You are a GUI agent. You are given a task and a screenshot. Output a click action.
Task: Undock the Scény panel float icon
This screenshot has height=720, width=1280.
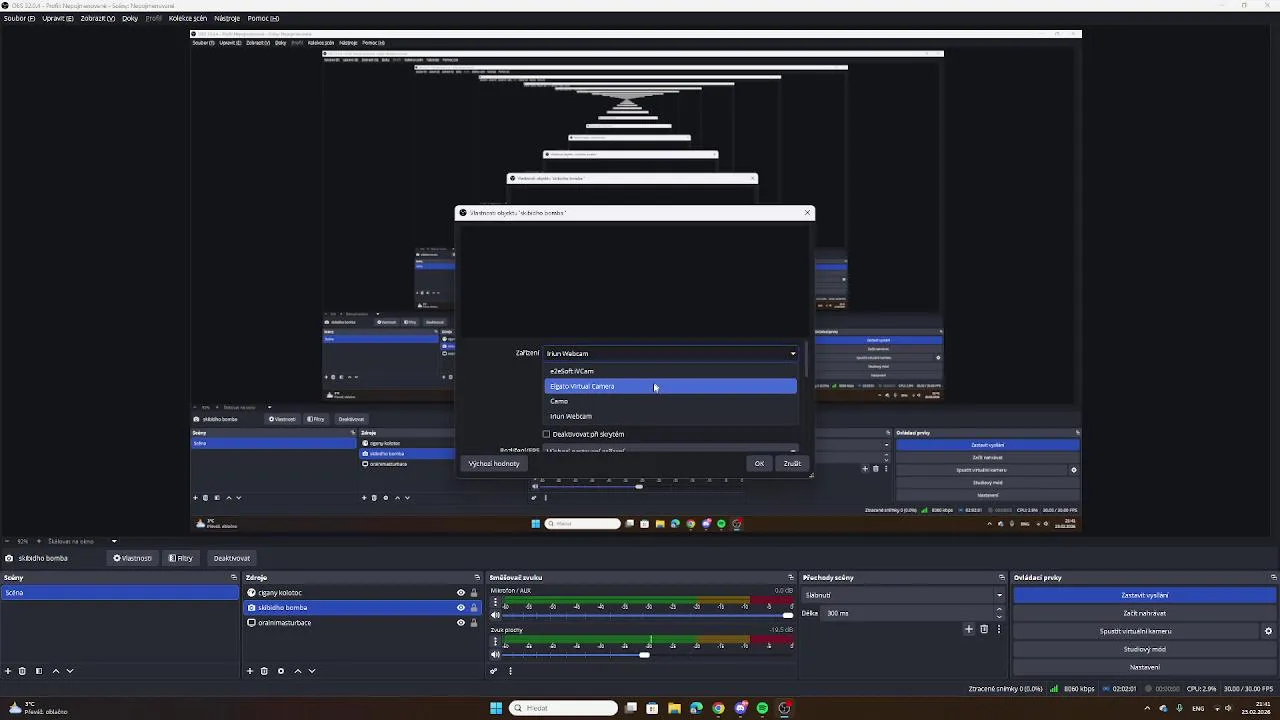(x=234, y=577)
